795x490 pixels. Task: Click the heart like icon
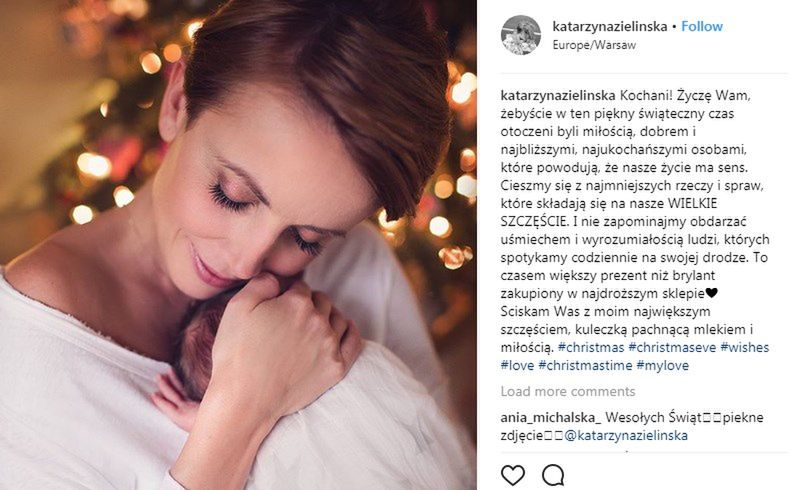coord(513,475)
